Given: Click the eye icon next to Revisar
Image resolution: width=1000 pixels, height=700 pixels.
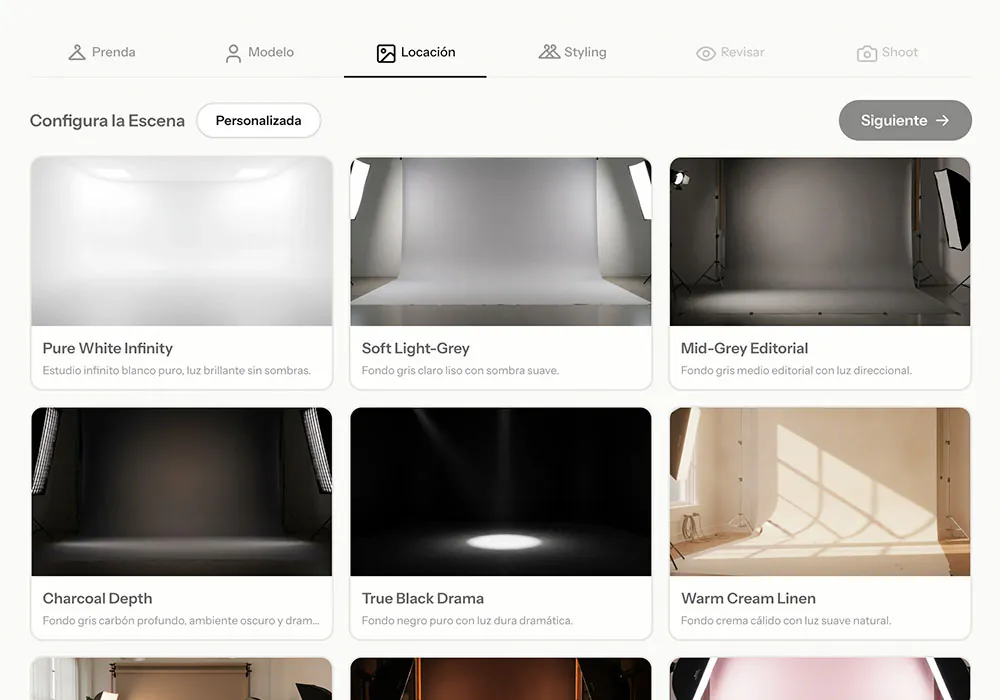Looking at the screenshot, I should point(705,54).
